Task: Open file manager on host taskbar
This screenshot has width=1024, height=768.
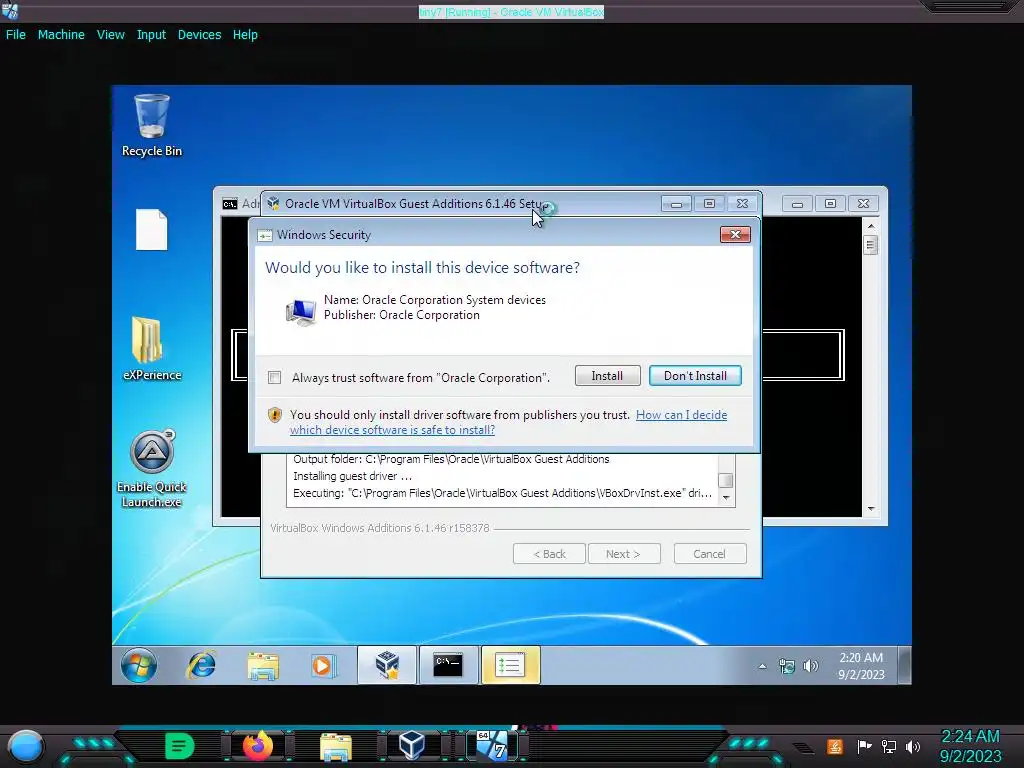Action: (336, 746)
